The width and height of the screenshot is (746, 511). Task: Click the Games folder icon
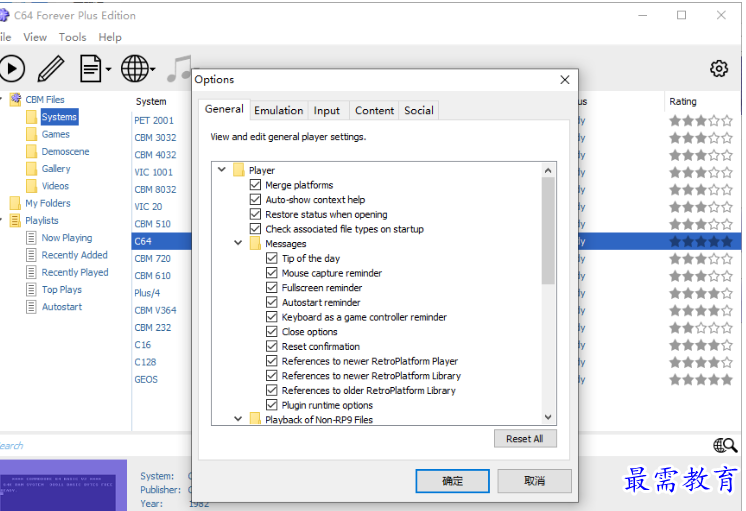[31, 134]
